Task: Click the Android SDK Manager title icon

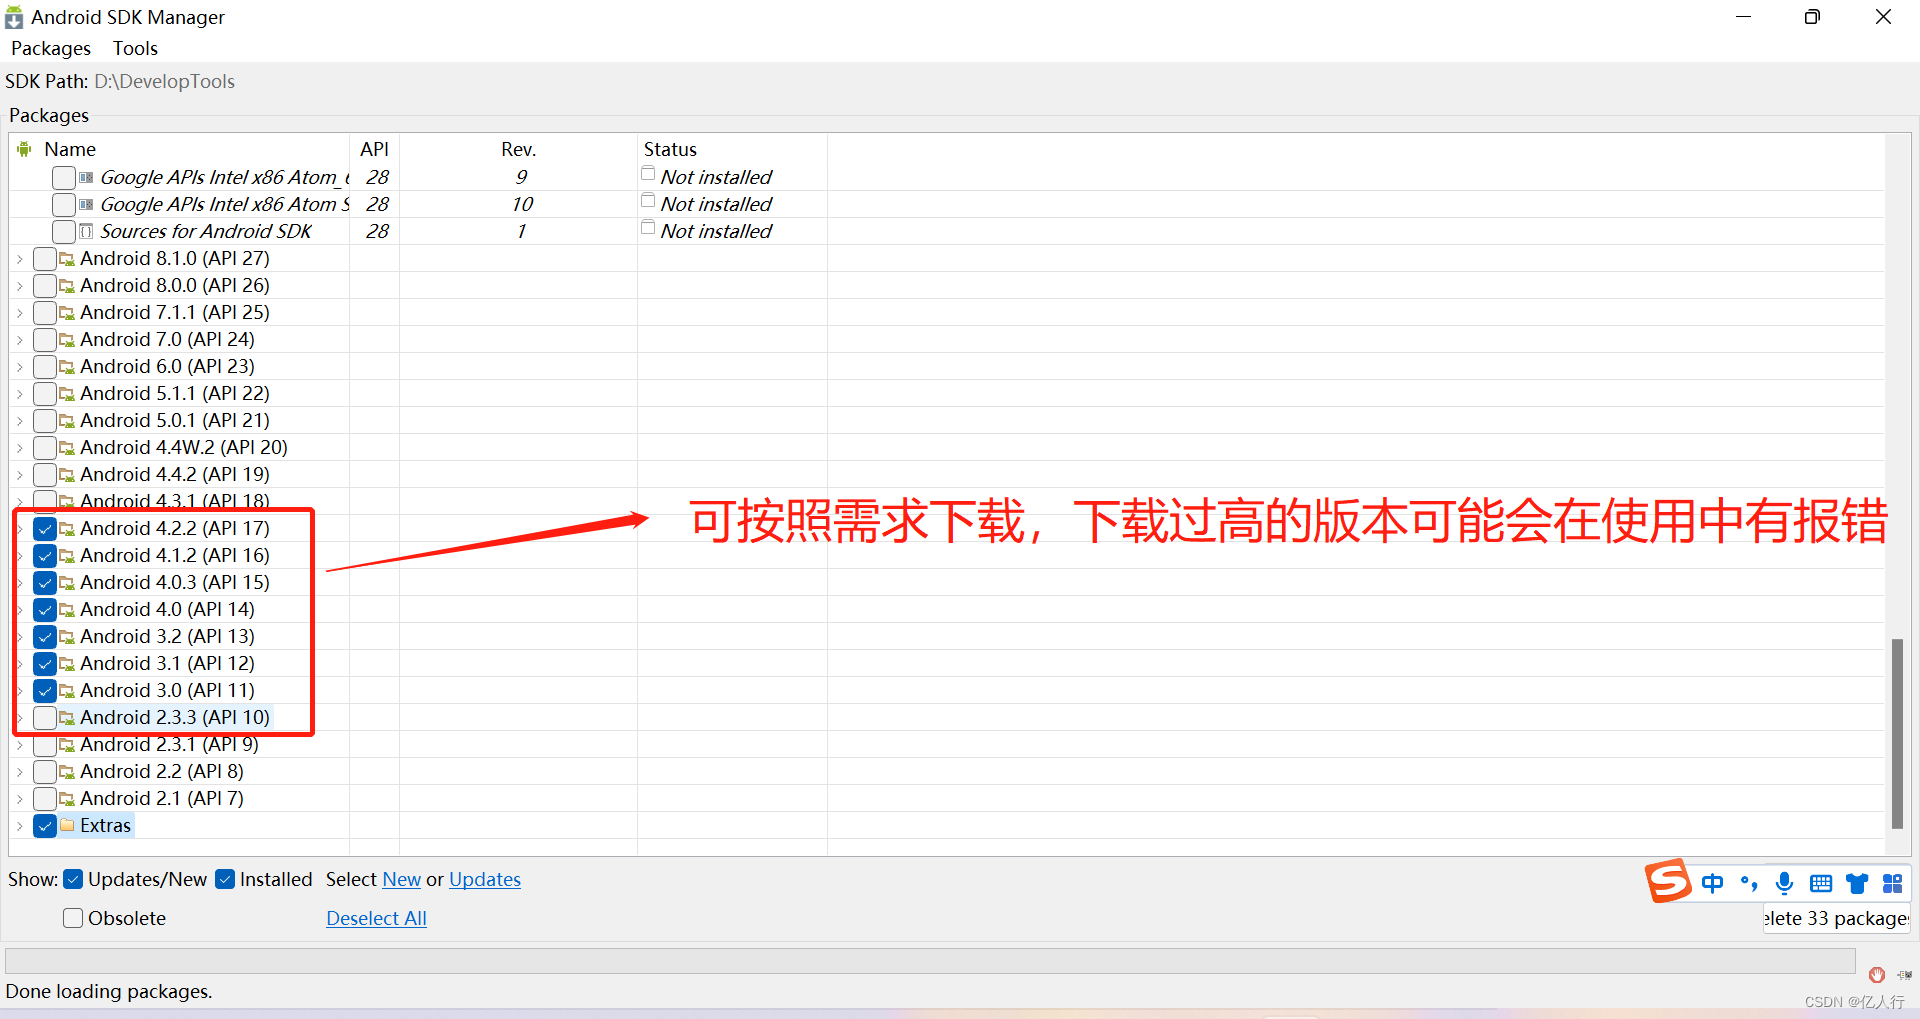Action: [x=14, y=17]
